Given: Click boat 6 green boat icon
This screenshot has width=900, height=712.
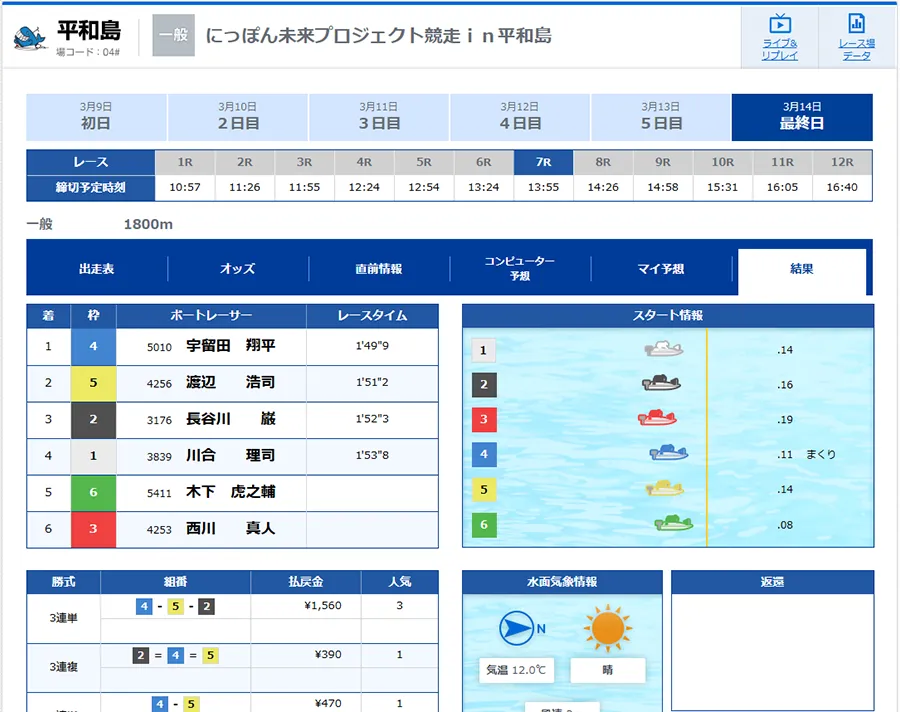Looking at the screenshot, I should (673, 523).
